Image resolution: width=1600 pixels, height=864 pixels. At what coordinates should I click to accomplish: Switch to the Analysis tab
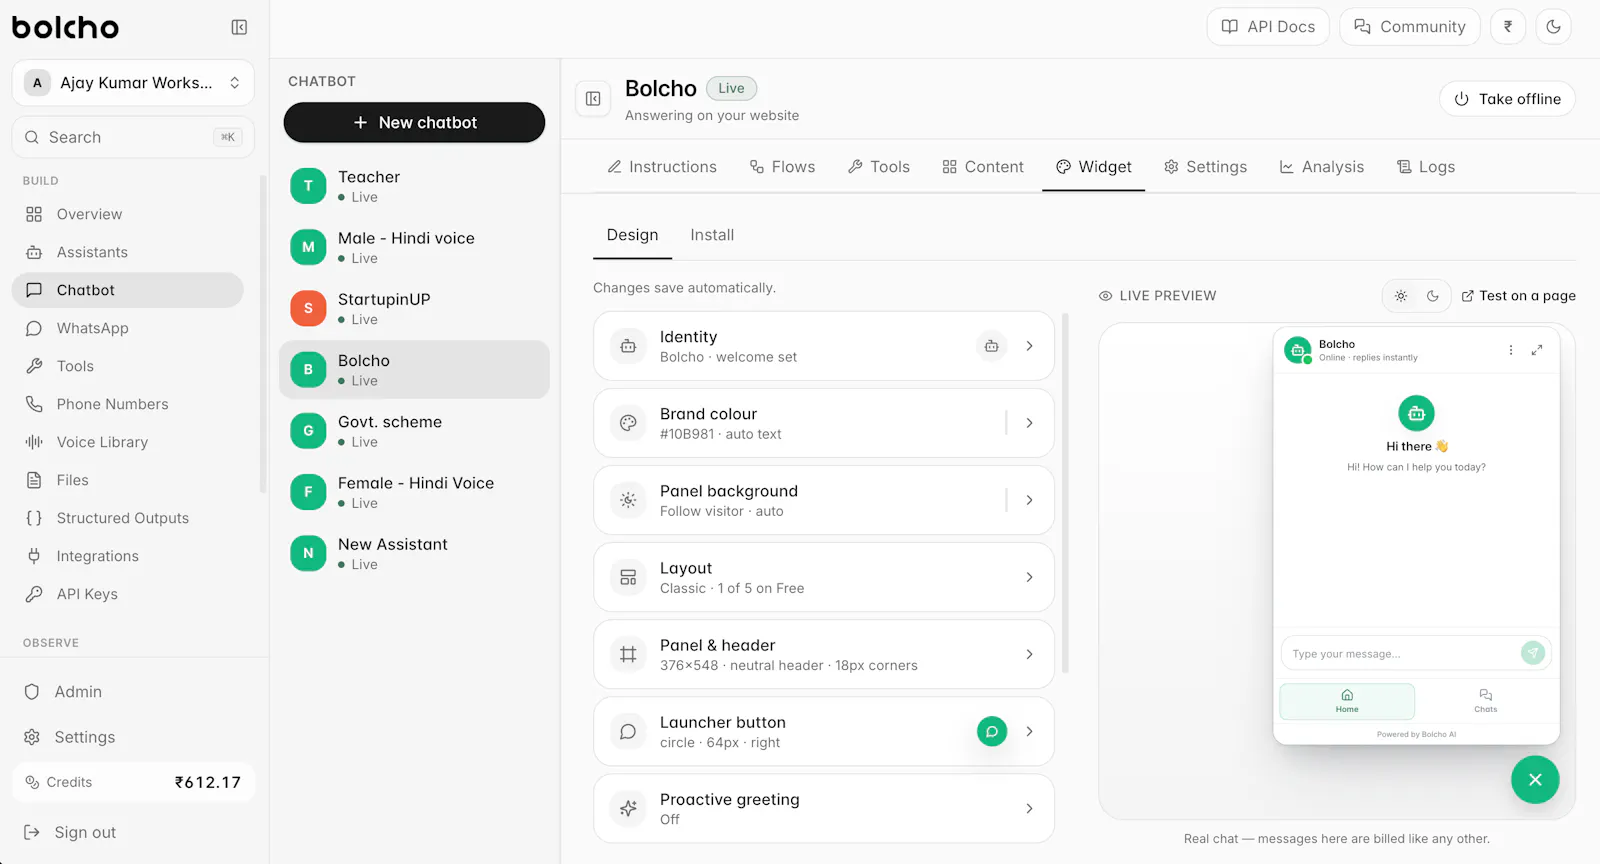[1321, 167]
